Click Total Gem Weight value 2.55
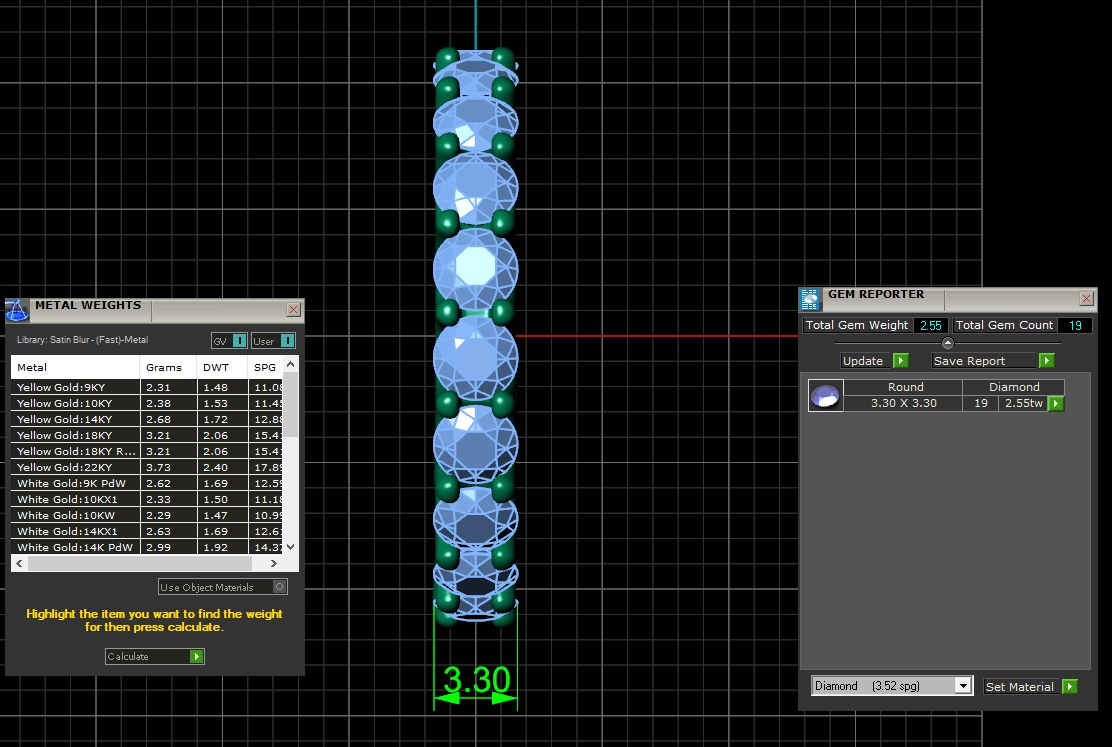The image size is (1112, 747). [x=930, y=325]
